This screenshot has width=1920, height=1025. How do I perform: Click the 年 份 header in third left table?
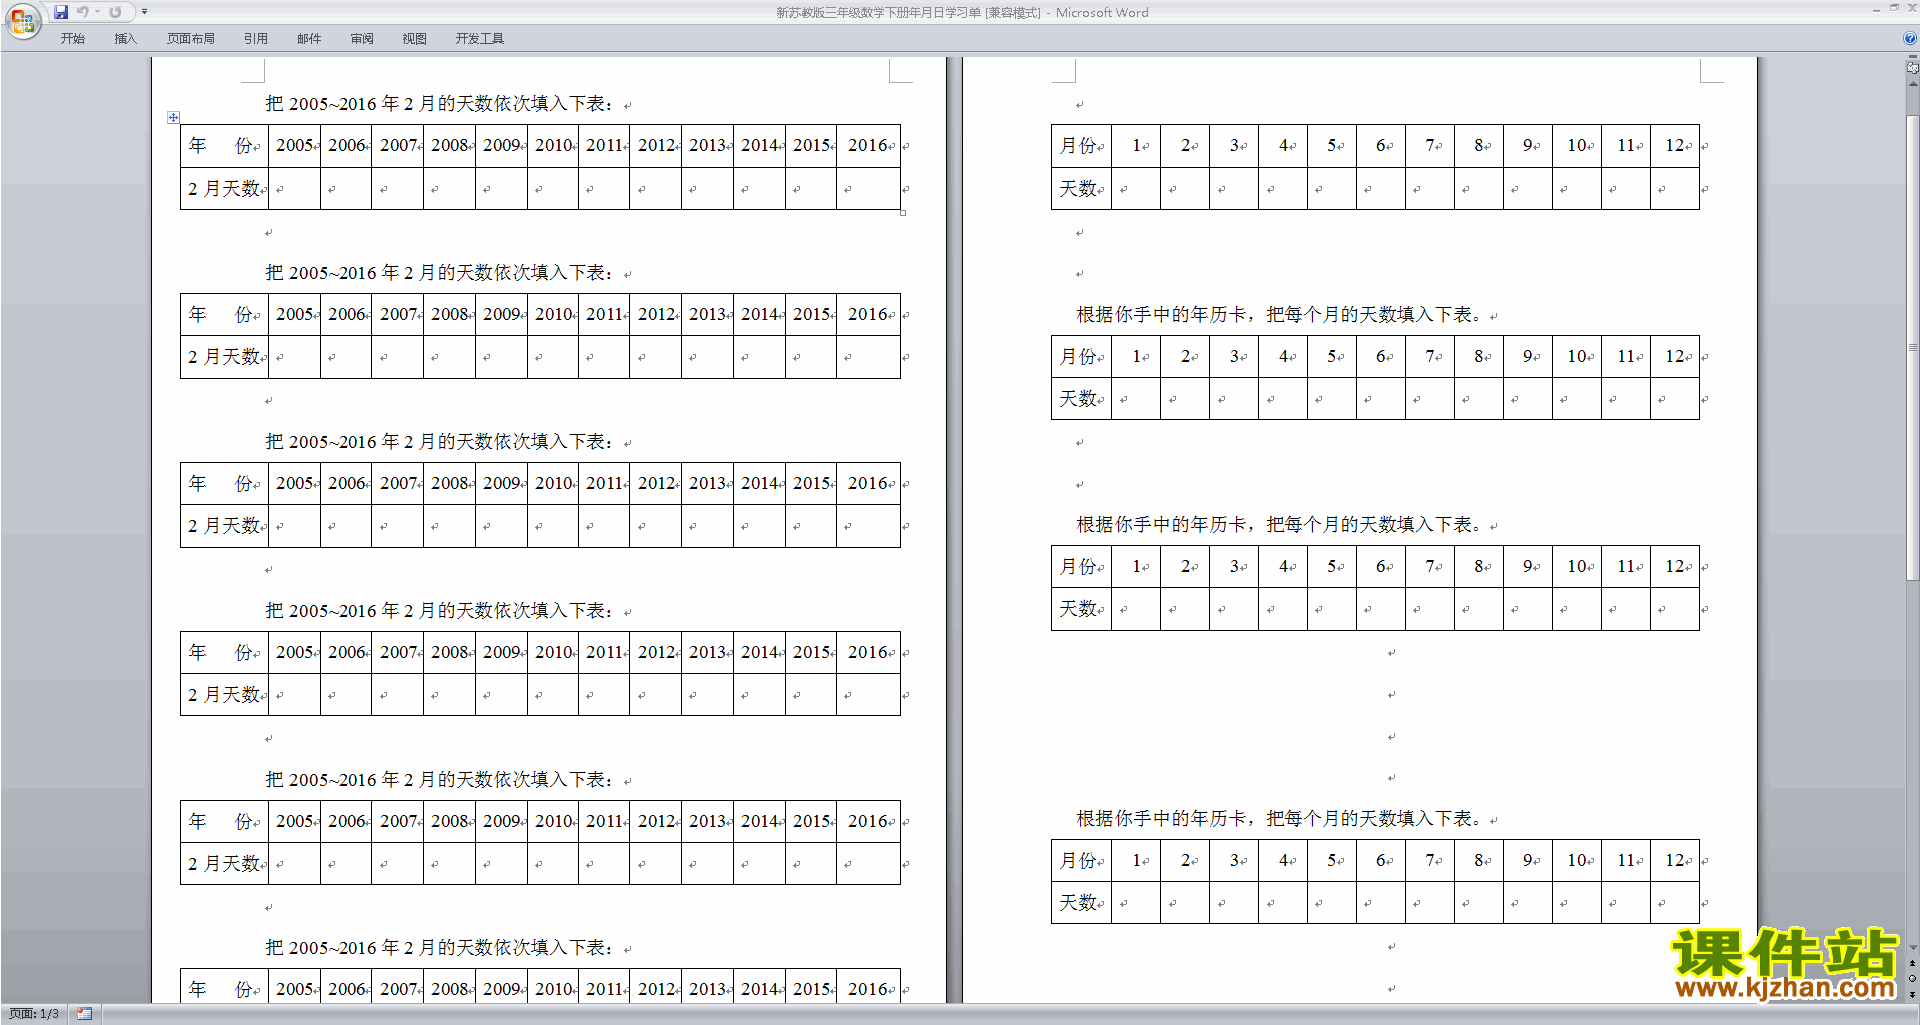224,483
